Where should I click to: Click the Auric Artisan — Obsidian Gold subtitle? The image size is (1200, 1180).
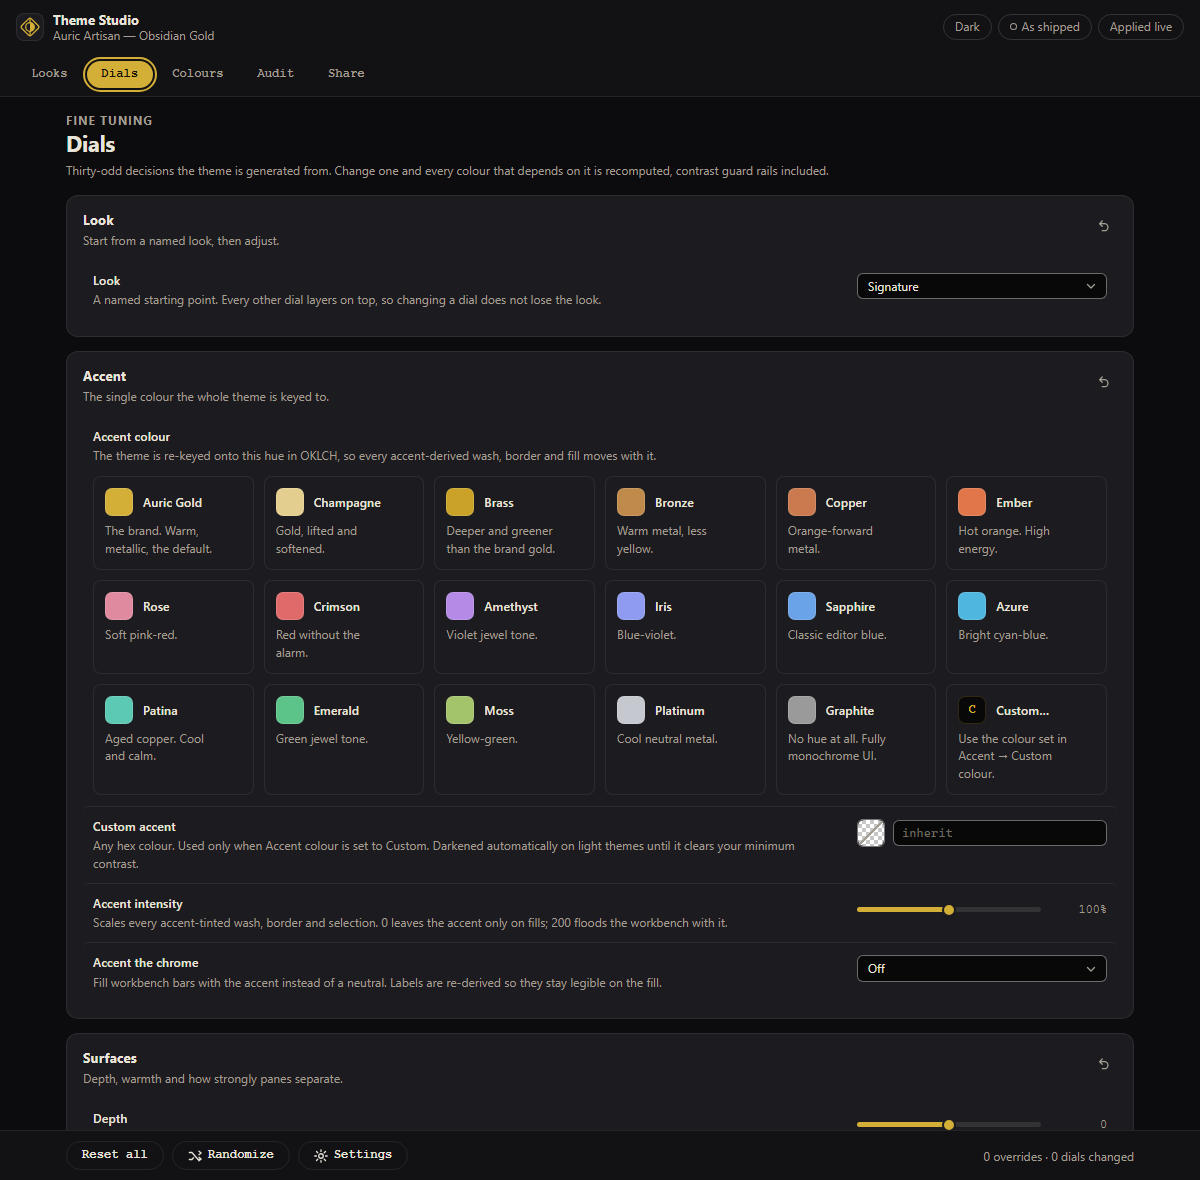coord(134,36)
